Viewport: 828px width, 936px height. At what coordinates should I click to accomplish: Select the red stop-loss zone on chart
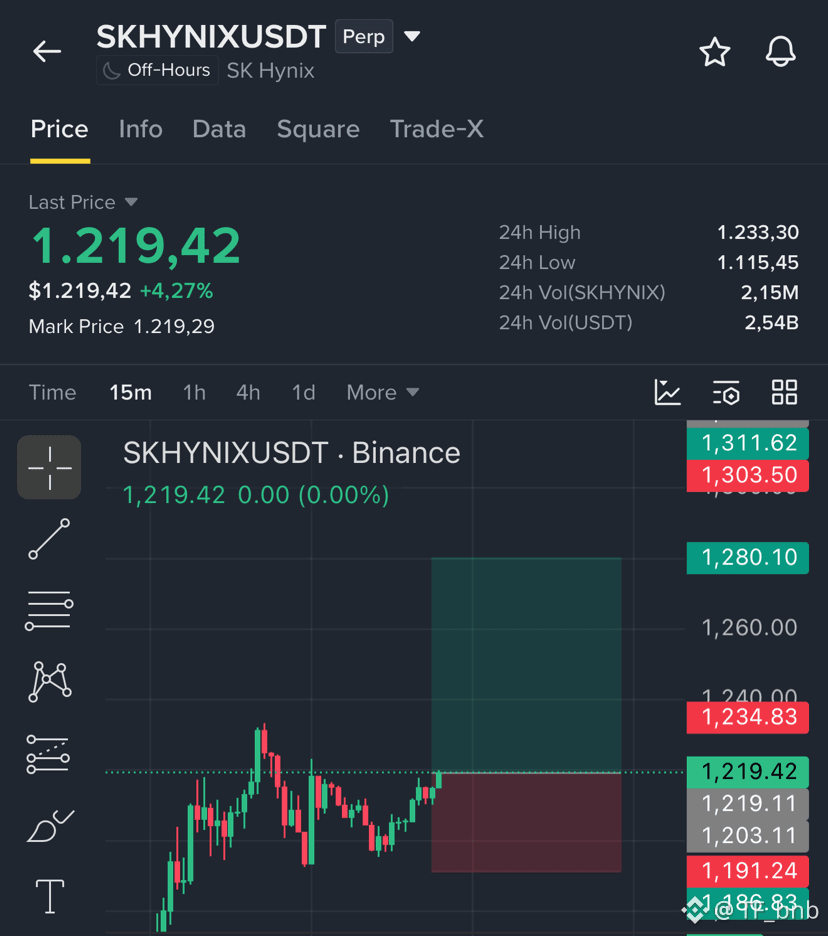526,823
